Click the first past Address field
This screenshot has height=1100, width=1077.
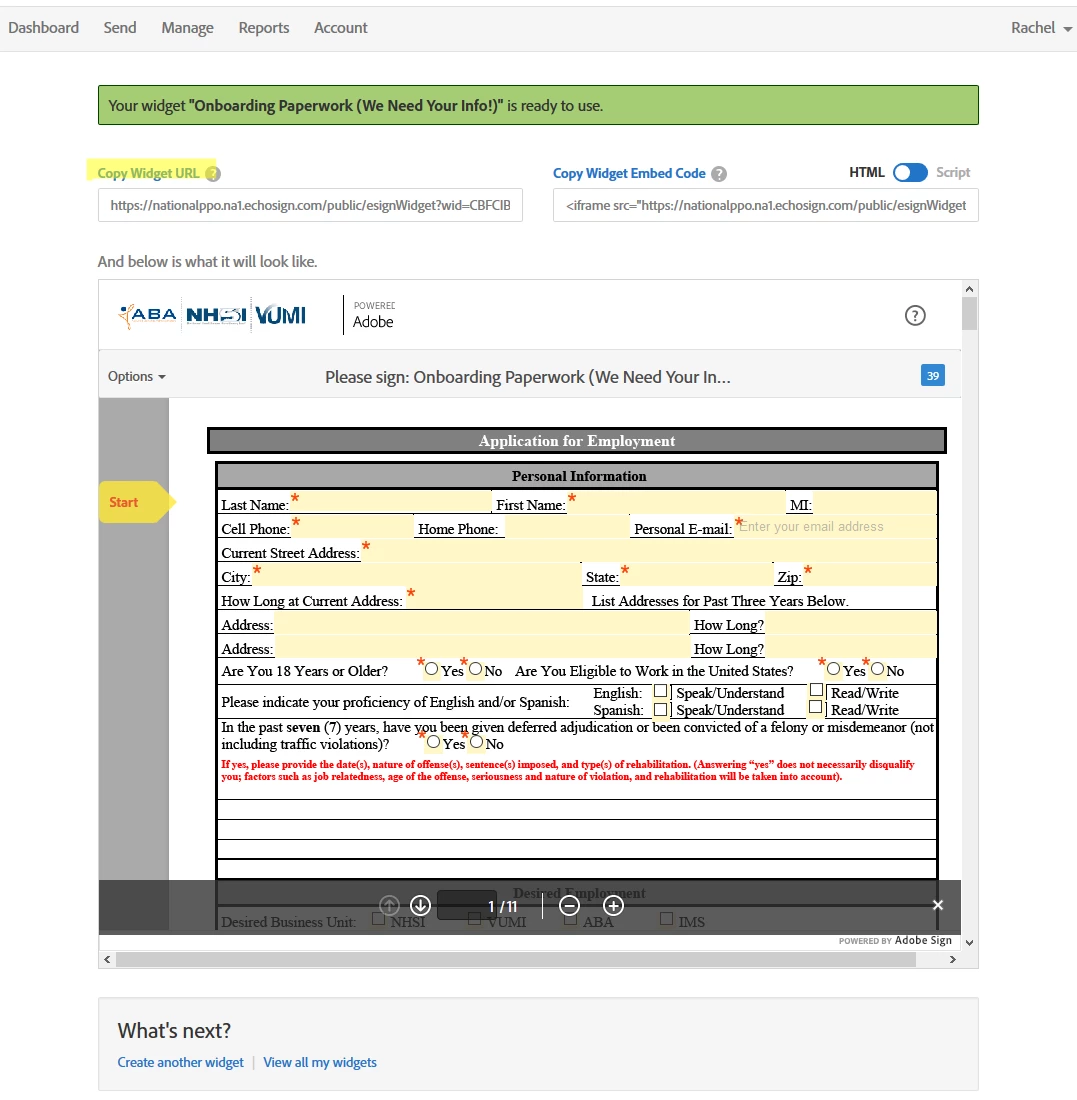[x=481, y=623]
